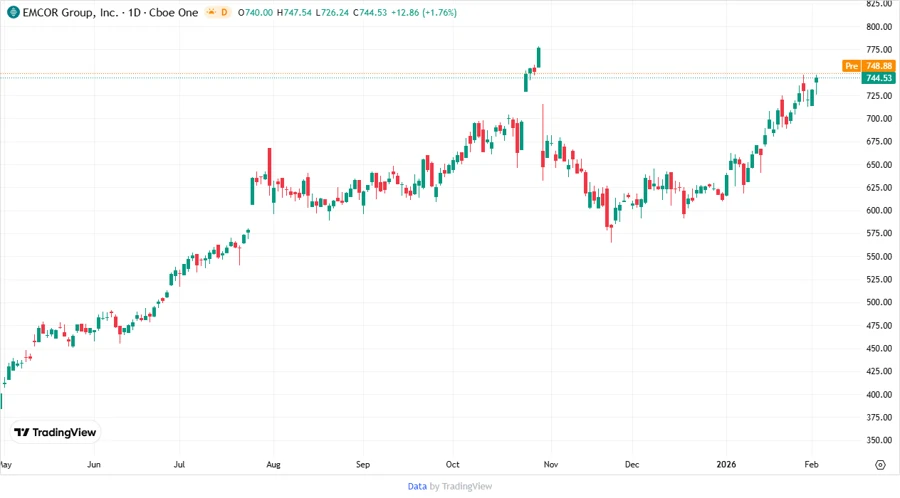
Task: Click the Sep label on time axis
Action: click(363, 464)
